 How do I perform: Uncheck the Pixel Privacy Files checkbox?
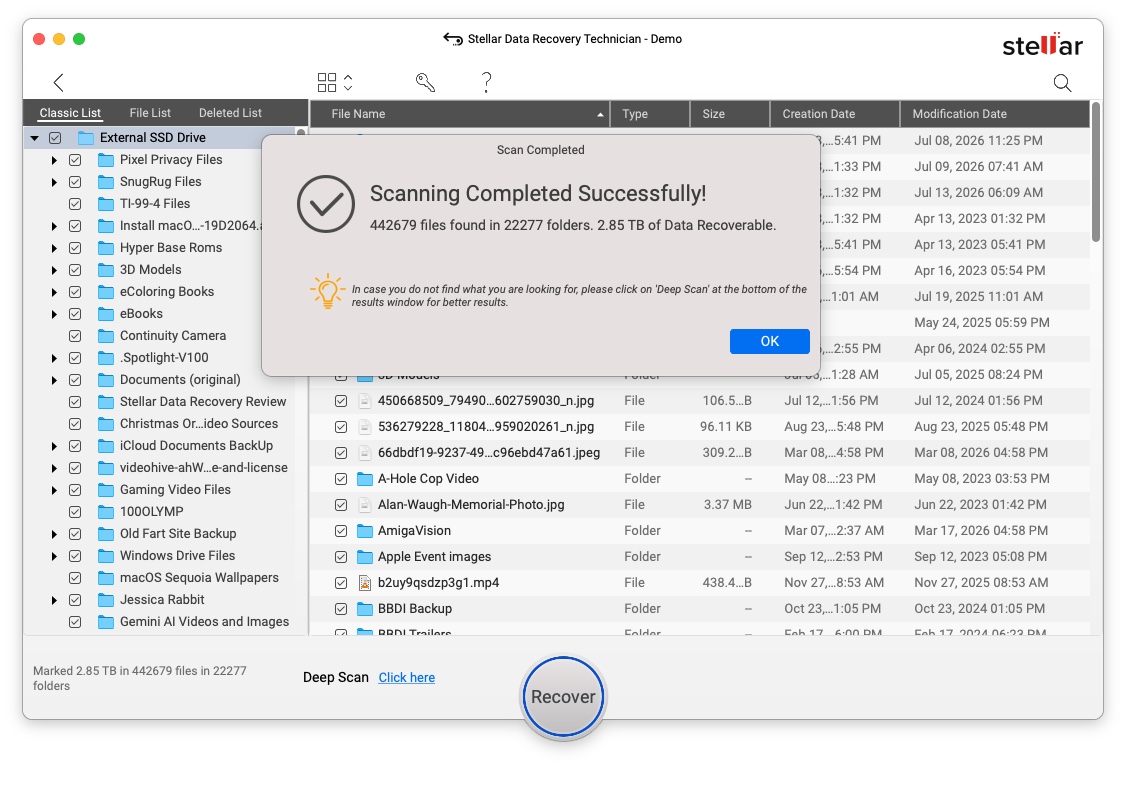coord(75,160)
